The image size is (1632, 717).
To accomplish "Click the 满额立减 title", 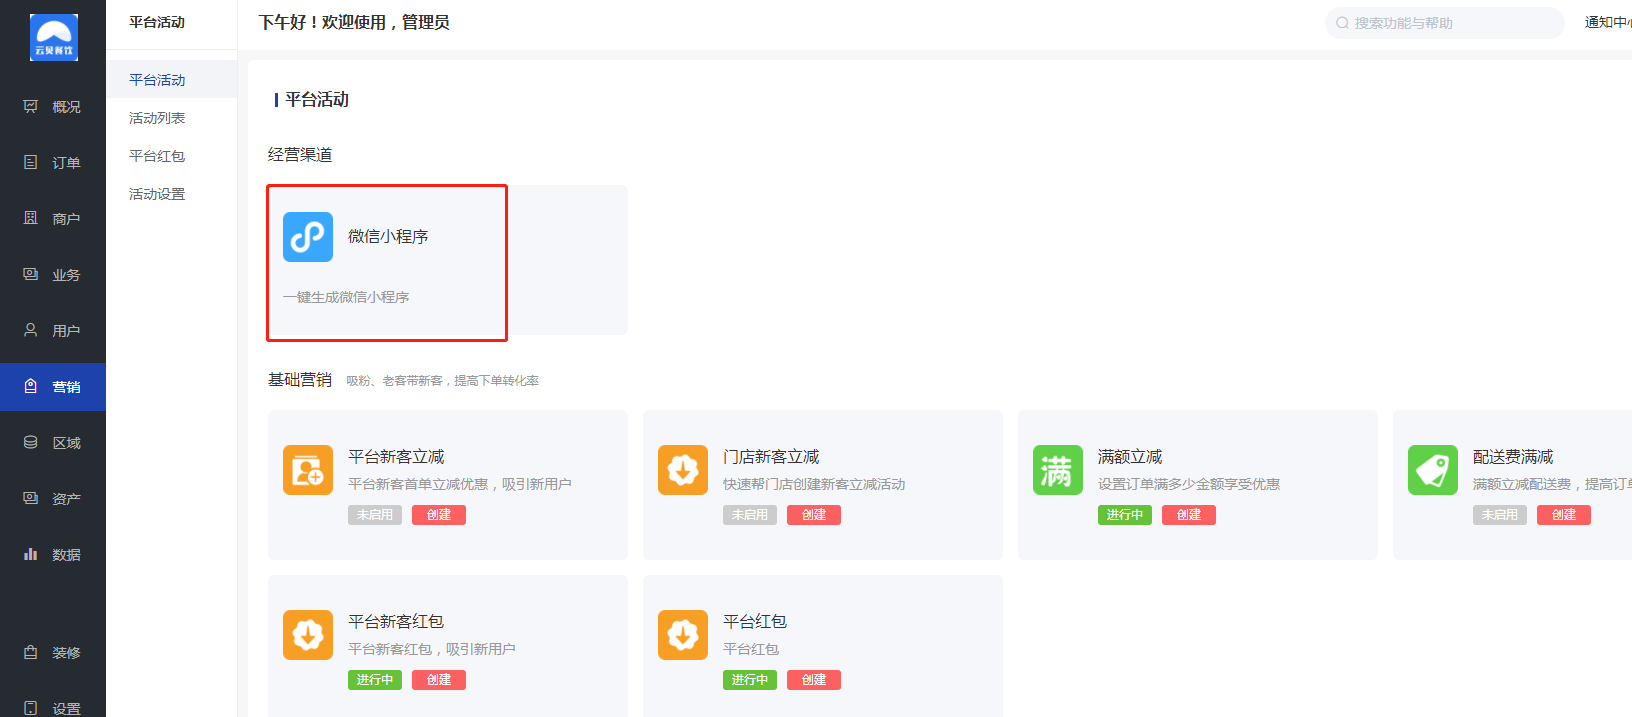I will 1130,457.
